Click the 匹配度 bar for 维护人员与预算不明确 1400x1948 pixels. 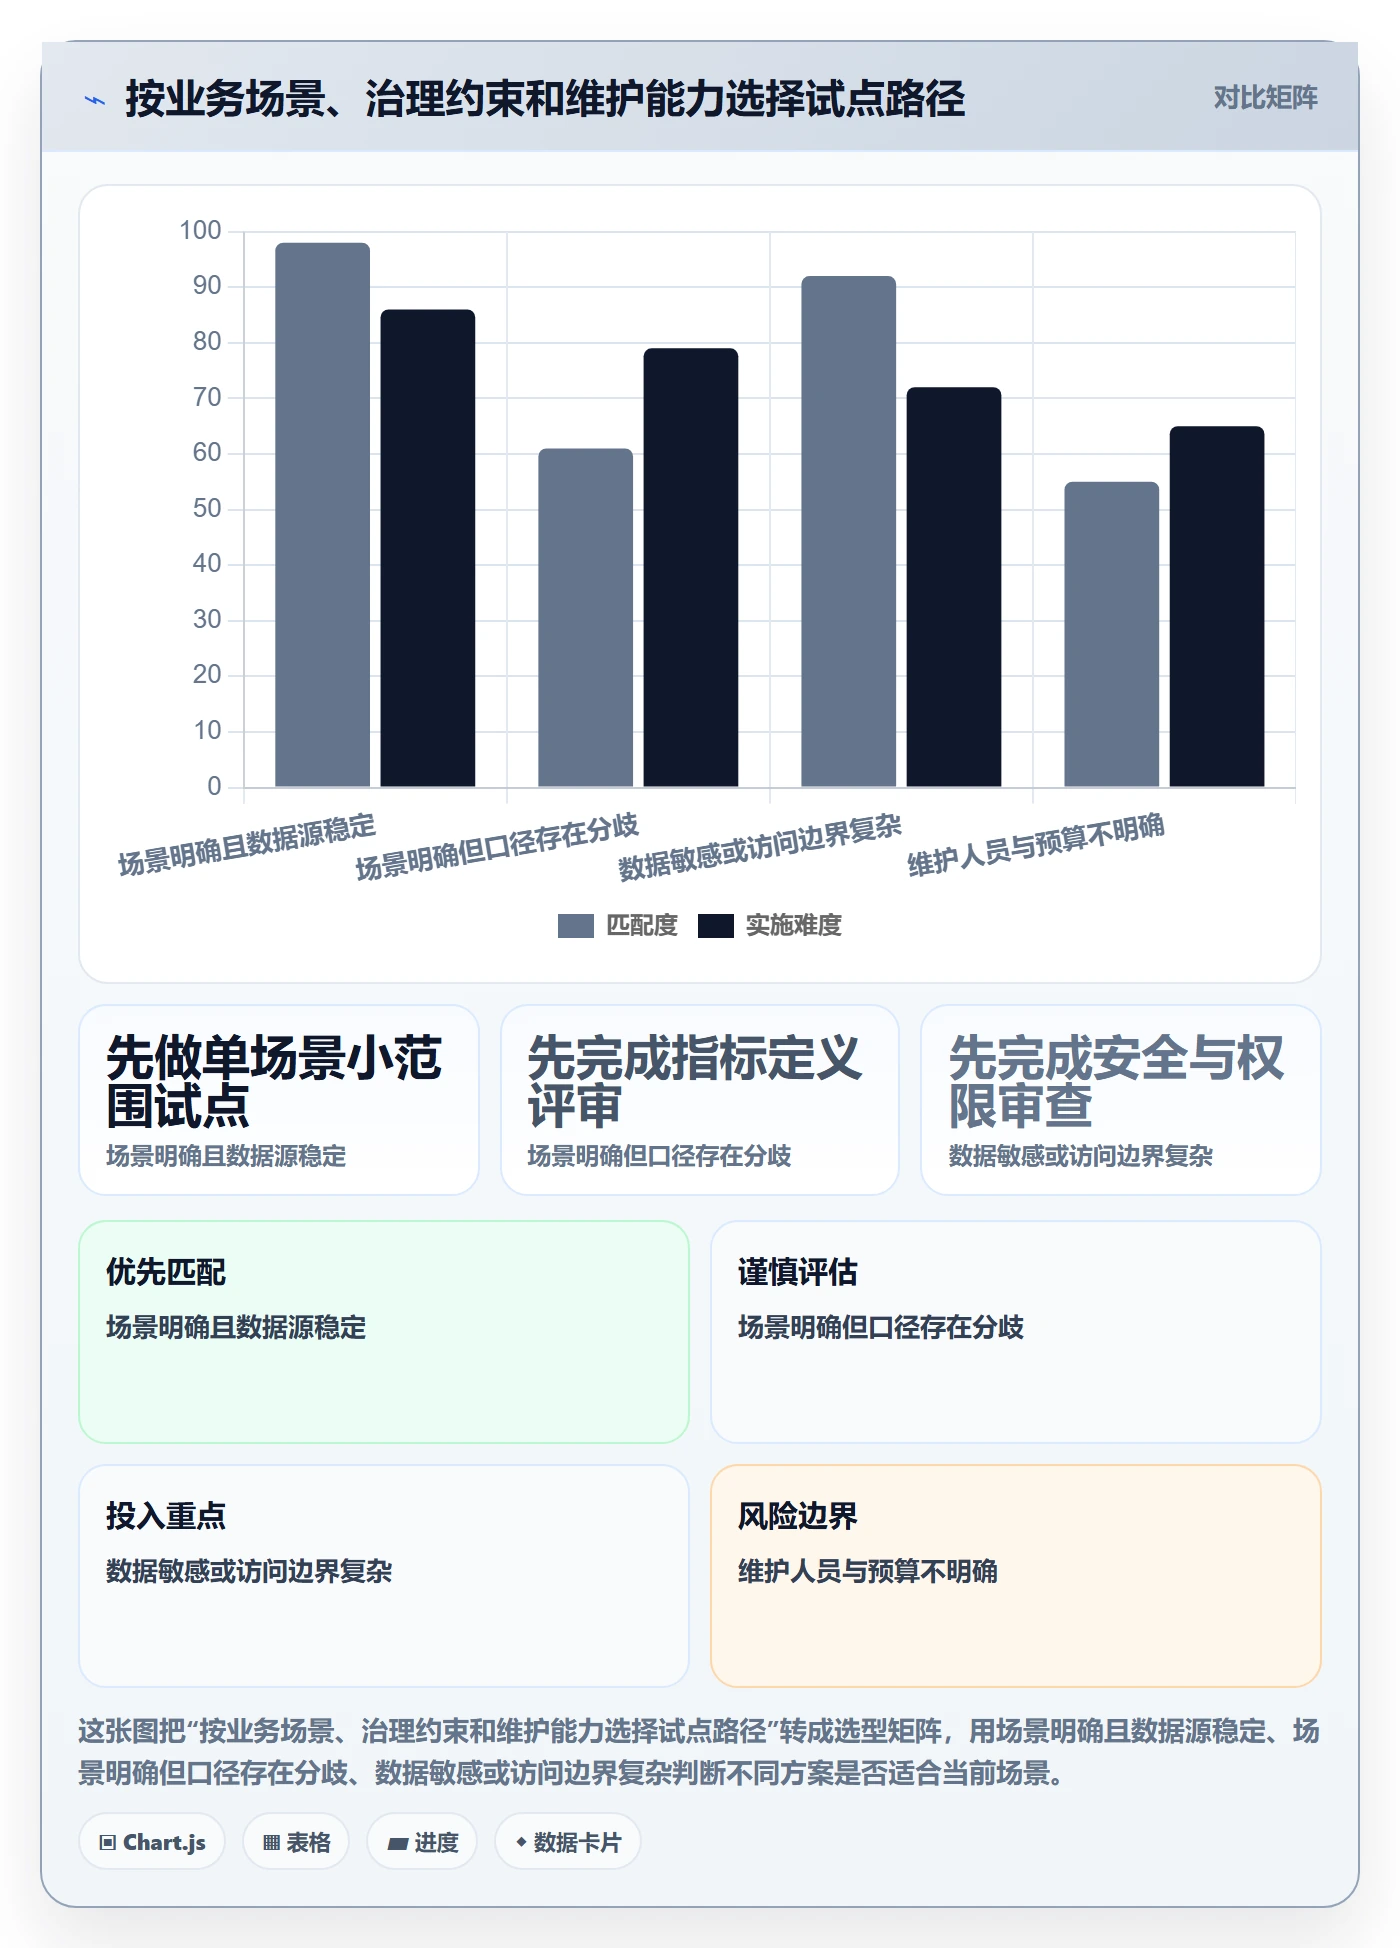[x=1111, y=634]
